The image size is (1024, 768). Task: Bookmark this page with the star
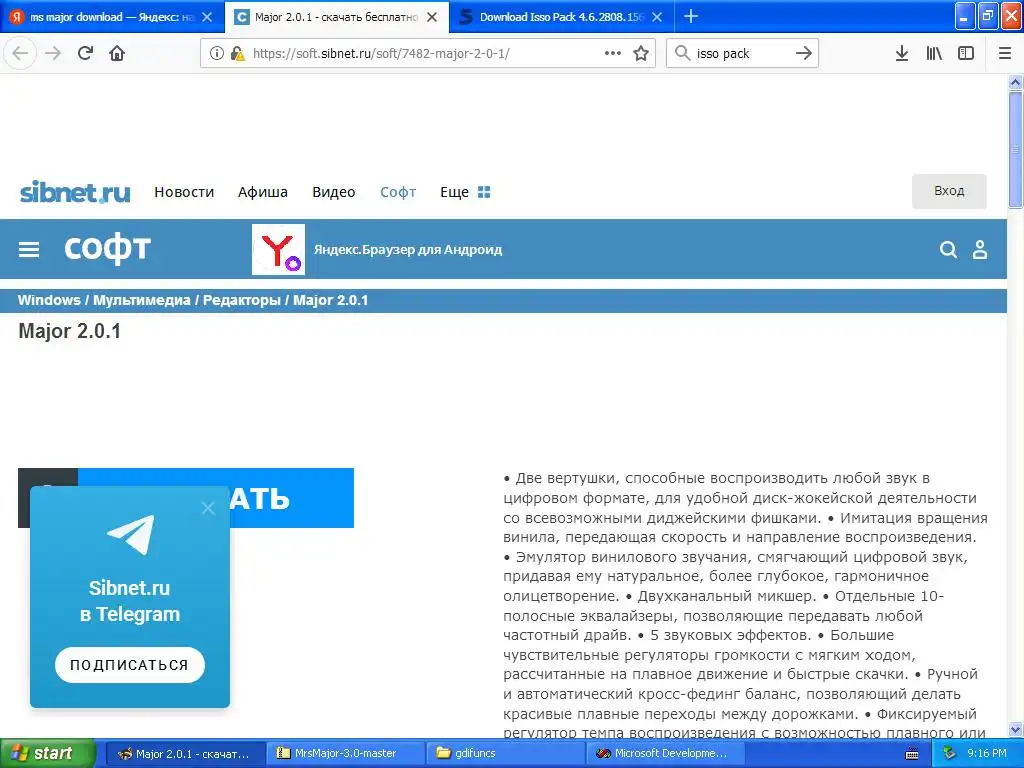point(641,53)
